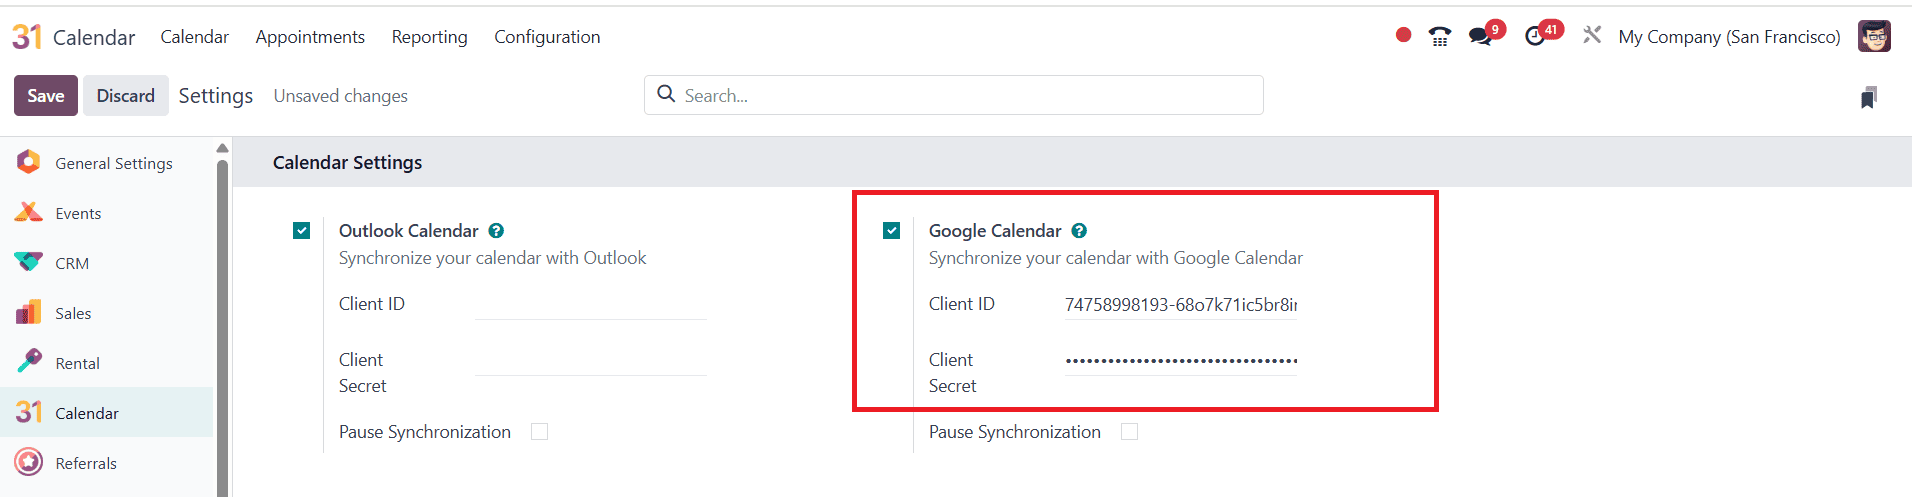Open the Appointments menu
The width and height of the screenshot is (1912, 497).
(x=310, y=37)
